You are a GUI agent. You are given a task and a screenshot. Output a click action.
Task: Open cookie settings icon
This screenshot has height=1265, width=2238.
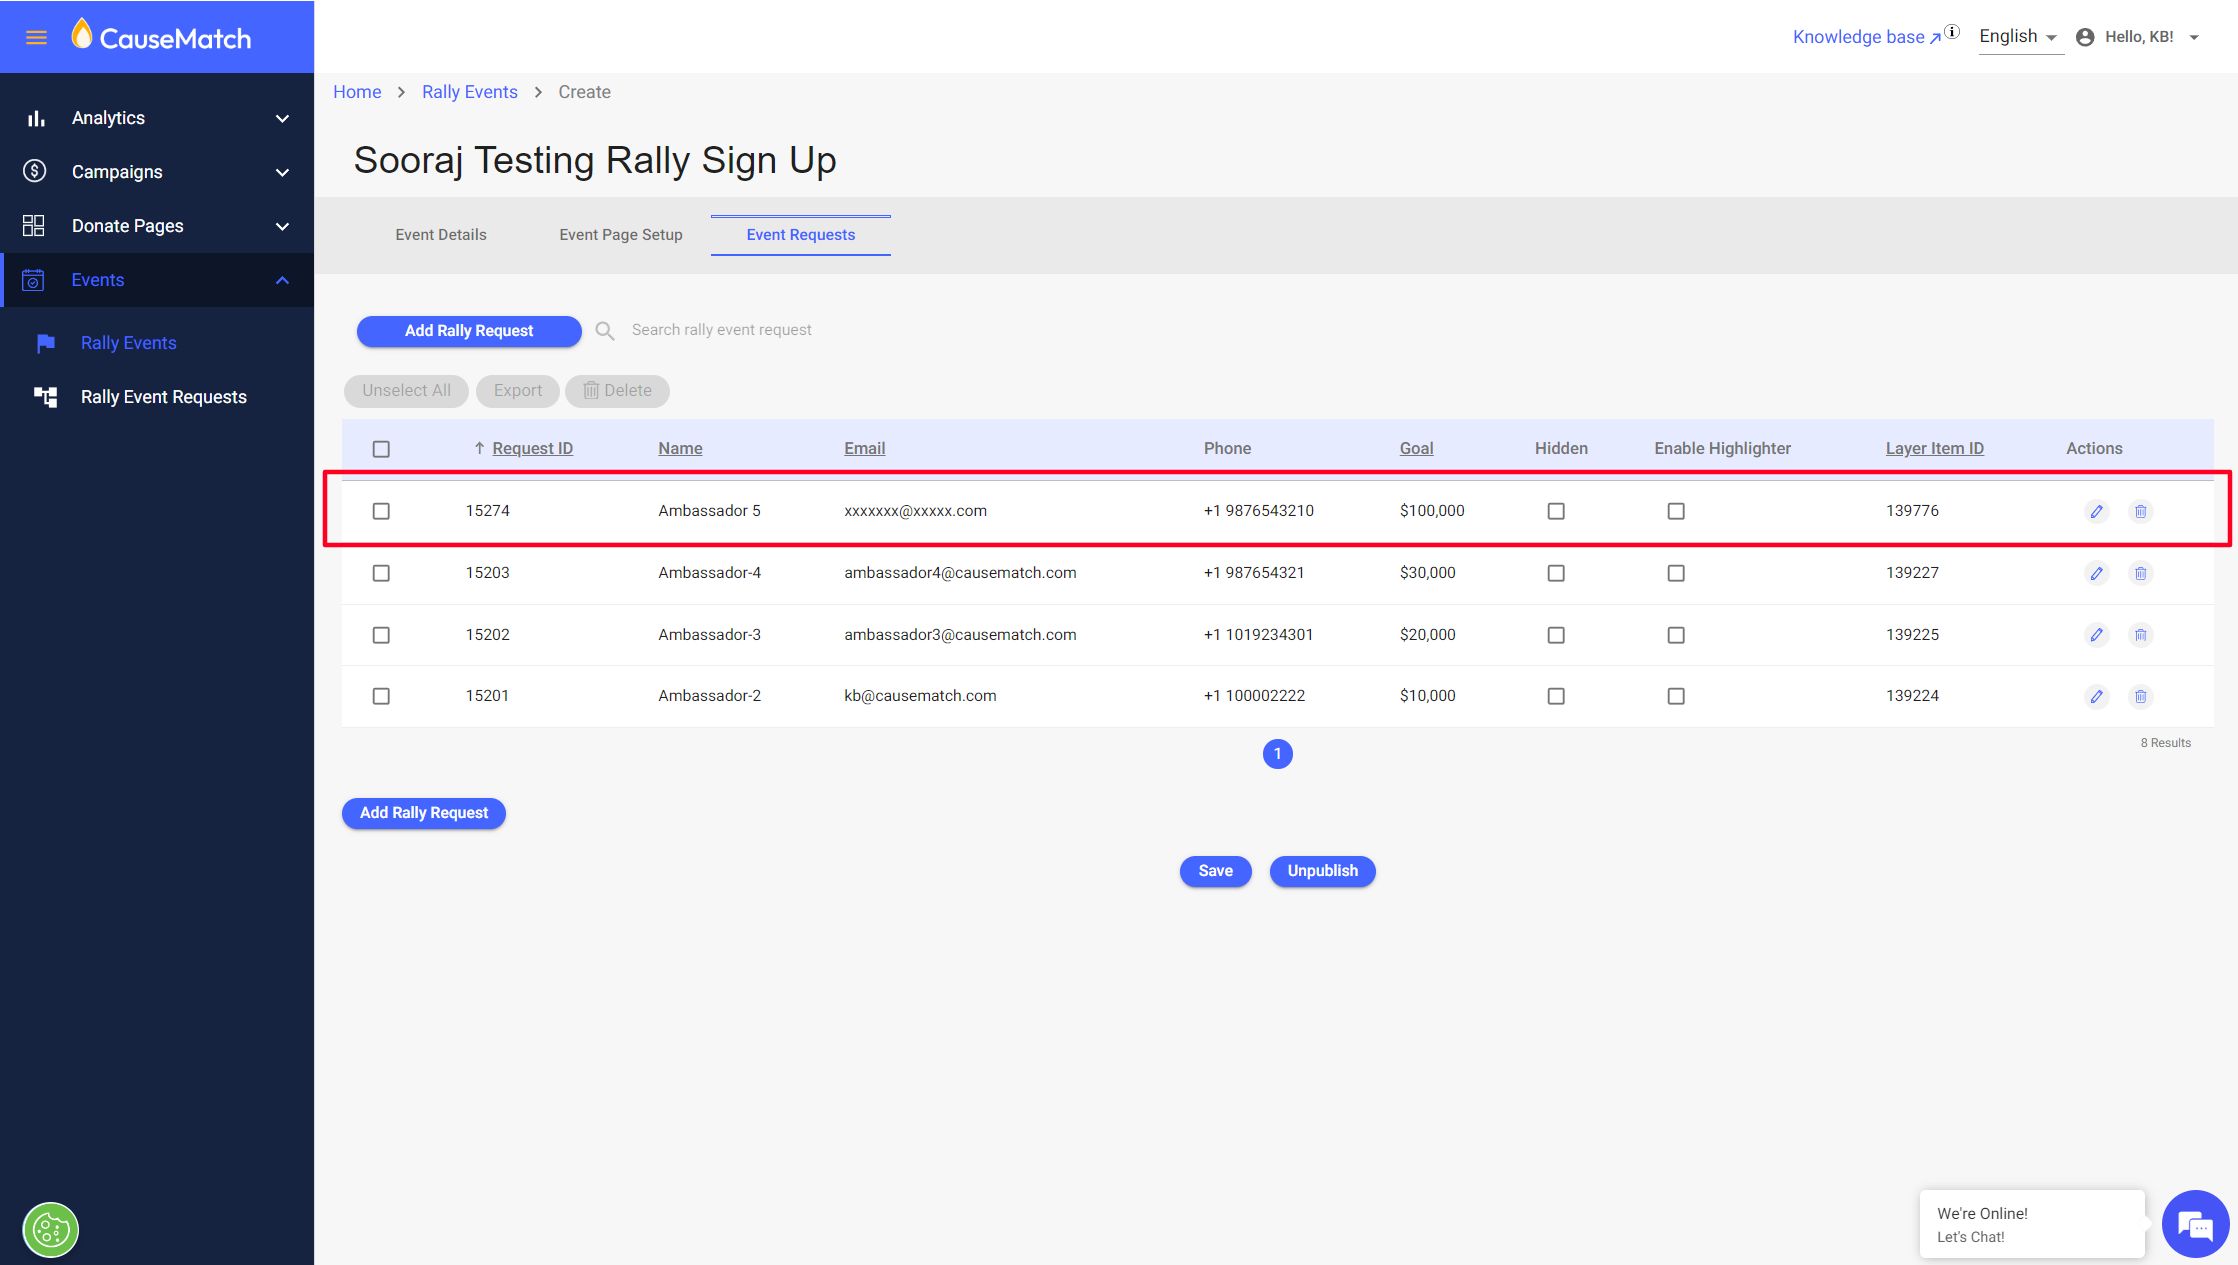[x=51, y=1229]
